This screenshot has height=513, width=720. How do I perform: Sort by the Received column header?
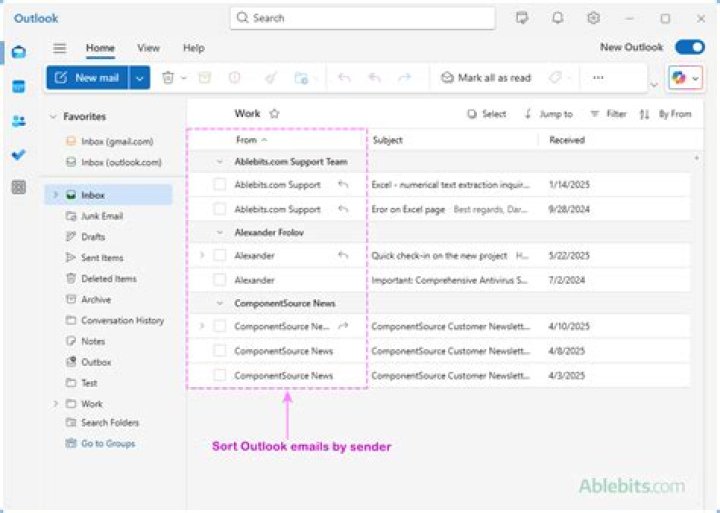point(567,140)
